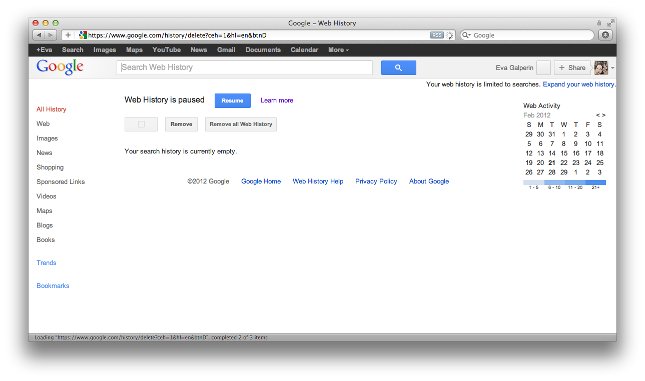Open Gmail in the Google bar
Viewport: 645px width, 381px height.
(226, 50)
